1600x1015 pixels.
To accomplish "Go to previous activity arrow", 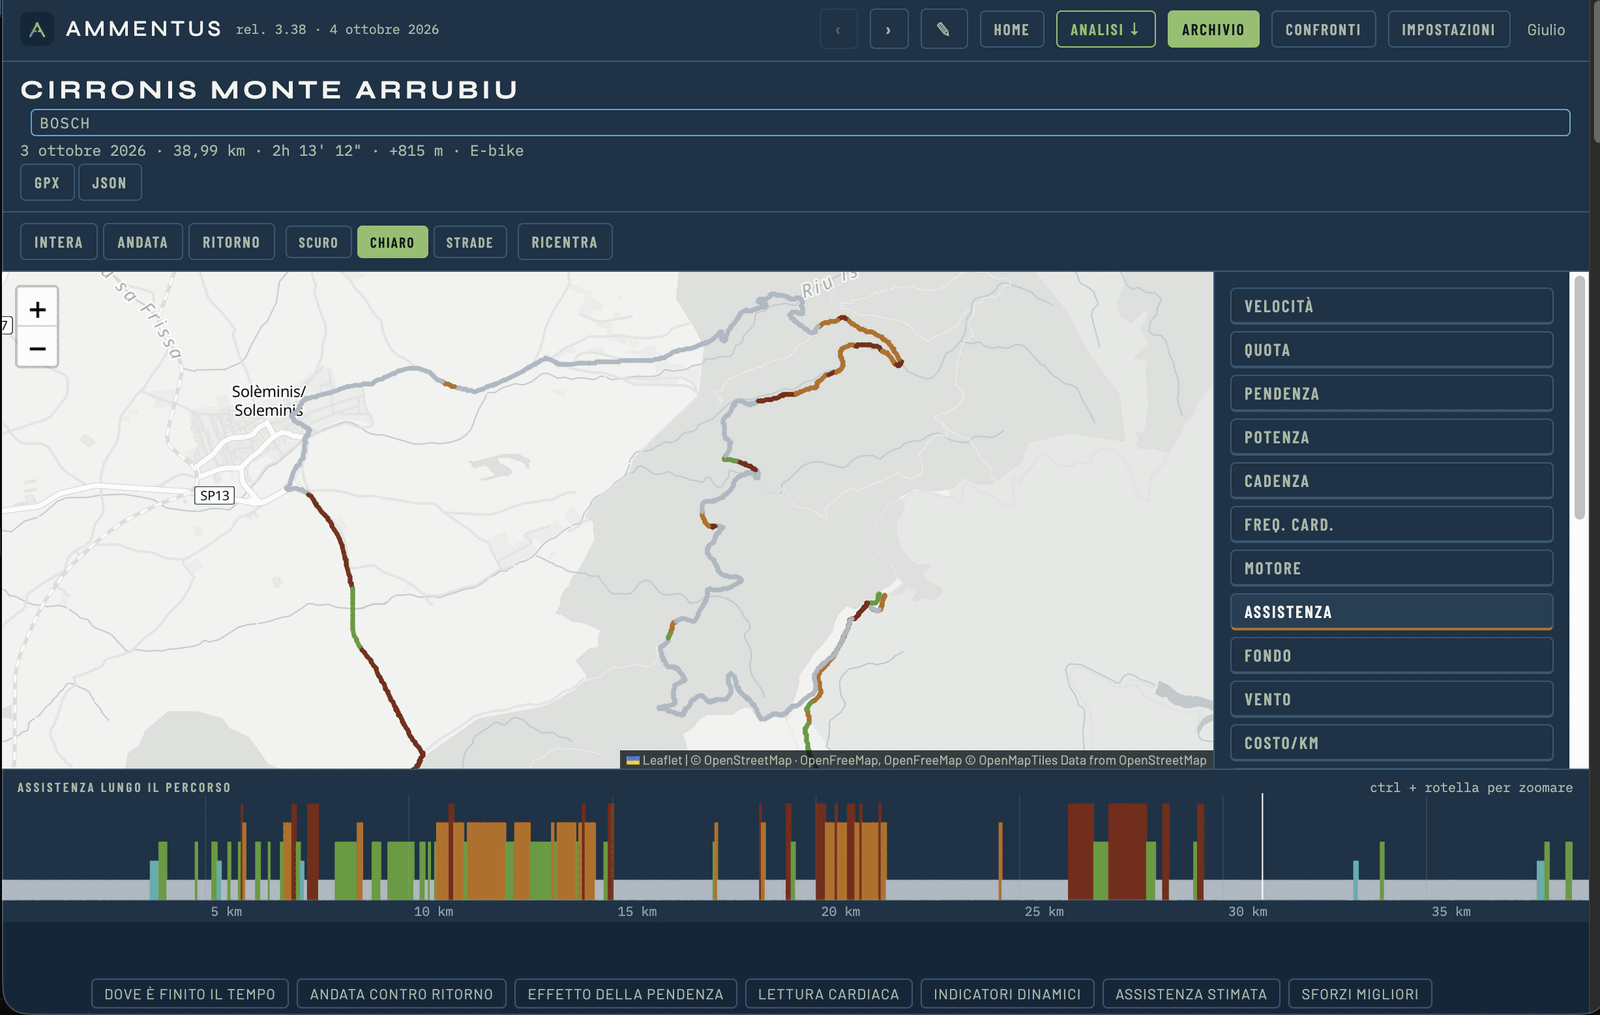I will pyautogui.click(x=838, y=29).
